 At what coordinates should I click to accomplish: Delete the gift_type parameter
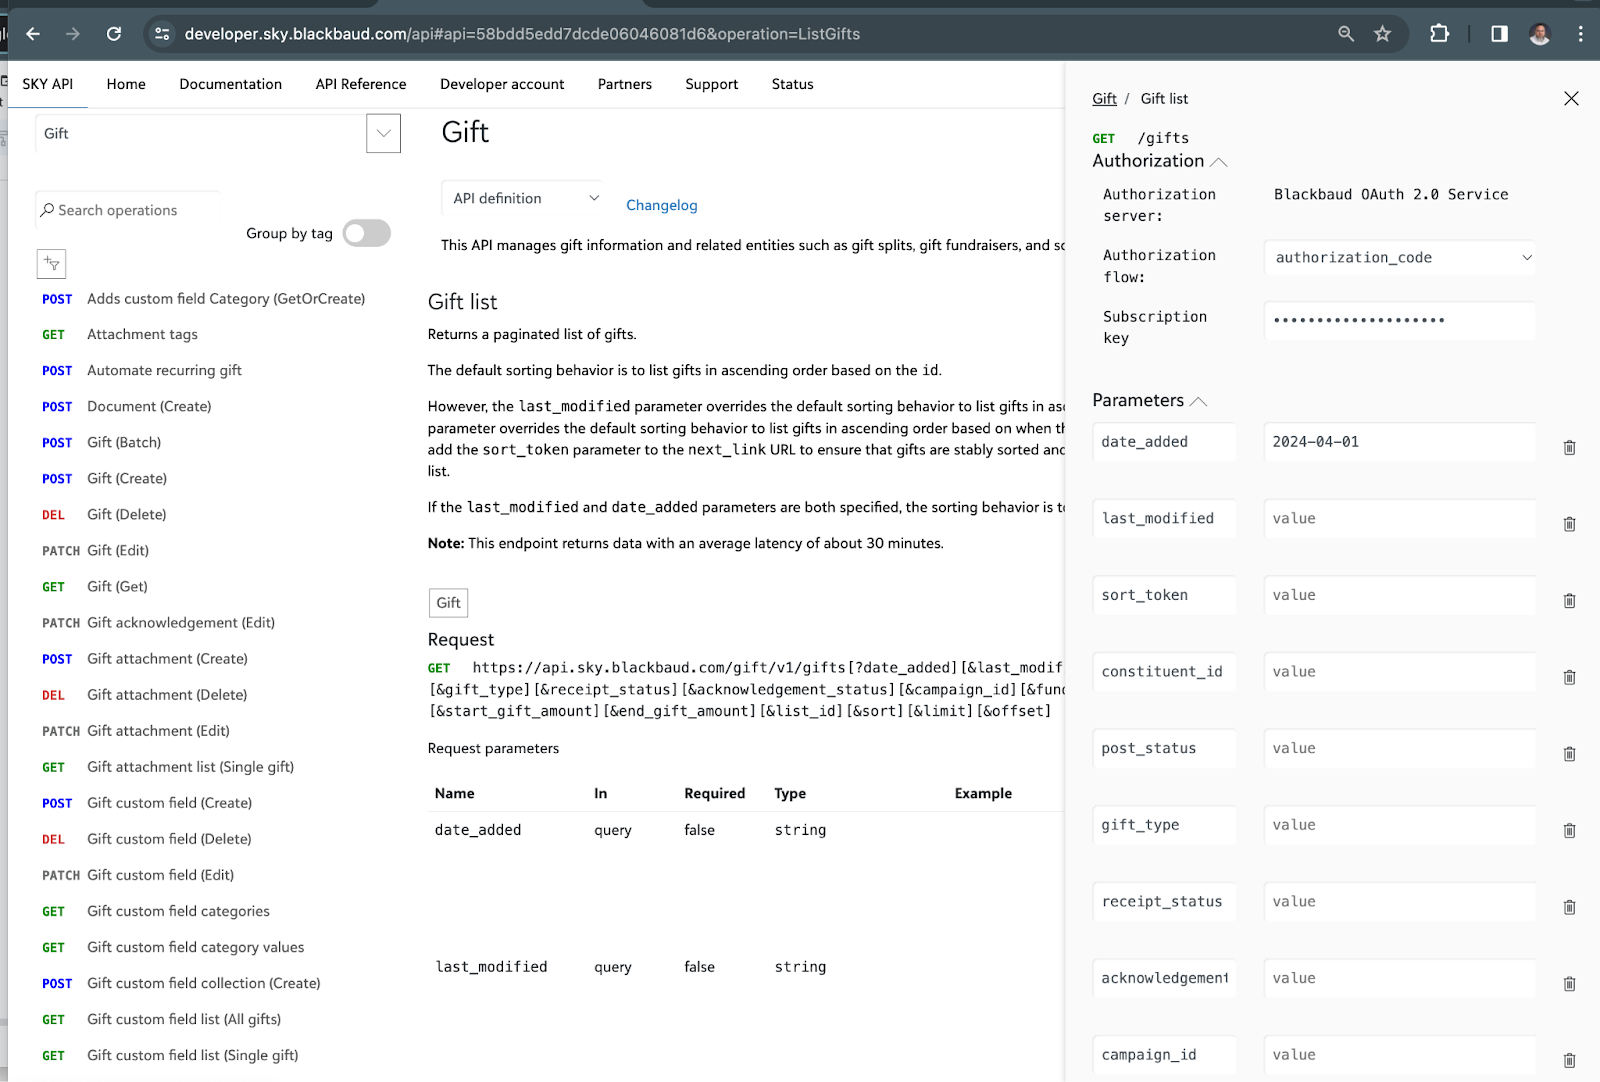coord(1569,831)
